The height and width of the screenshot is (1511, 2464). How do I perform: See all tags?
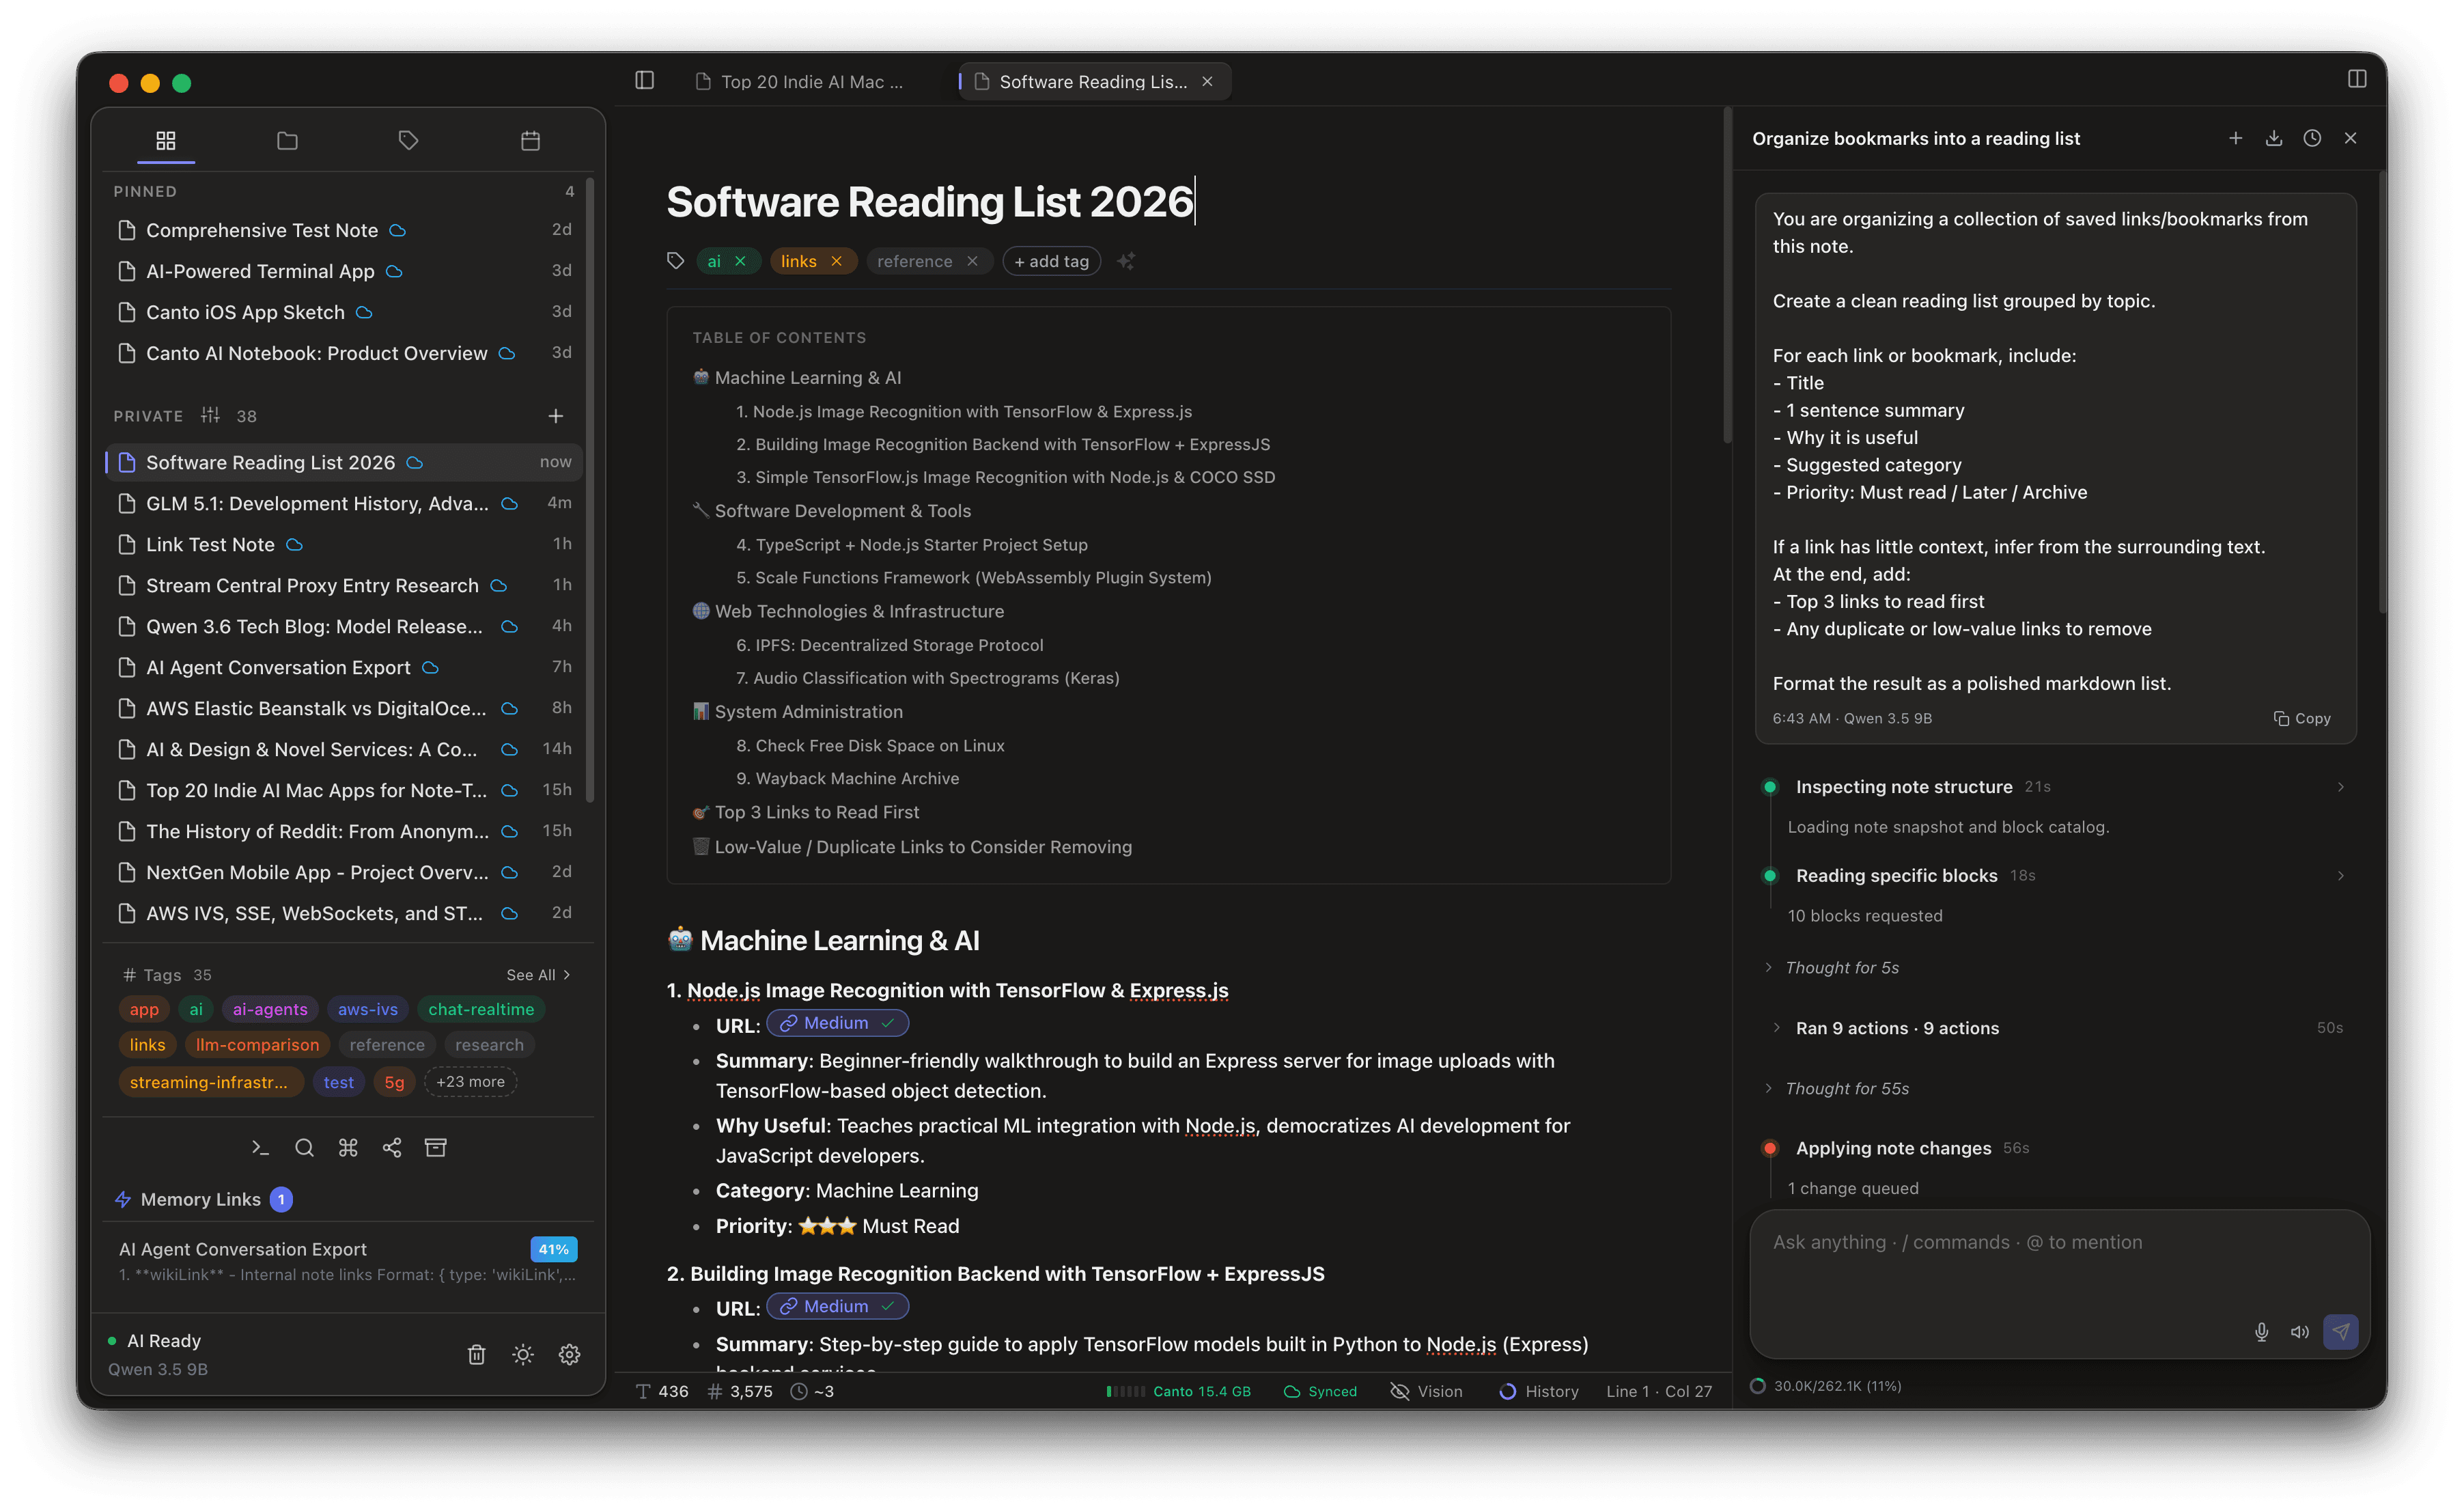coord(538,975)
